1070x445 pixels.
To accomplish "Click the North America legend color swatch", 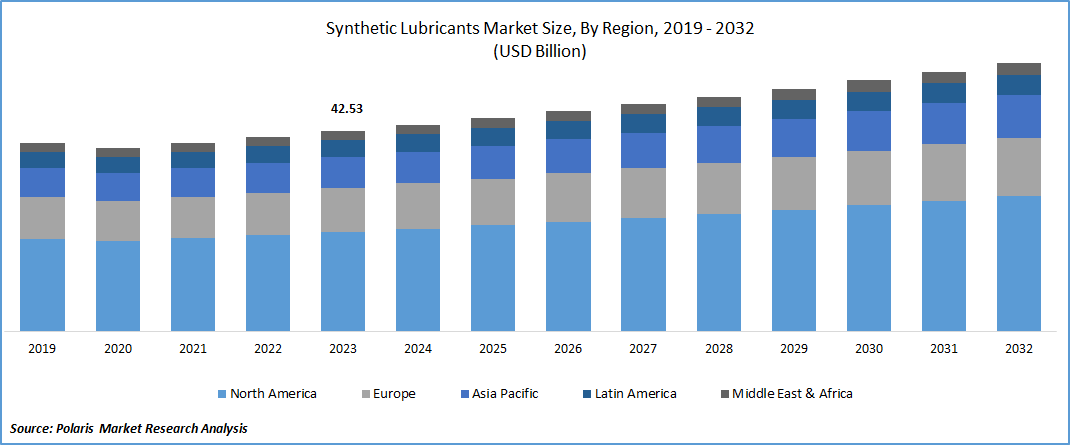I will (x=222, y=394).
